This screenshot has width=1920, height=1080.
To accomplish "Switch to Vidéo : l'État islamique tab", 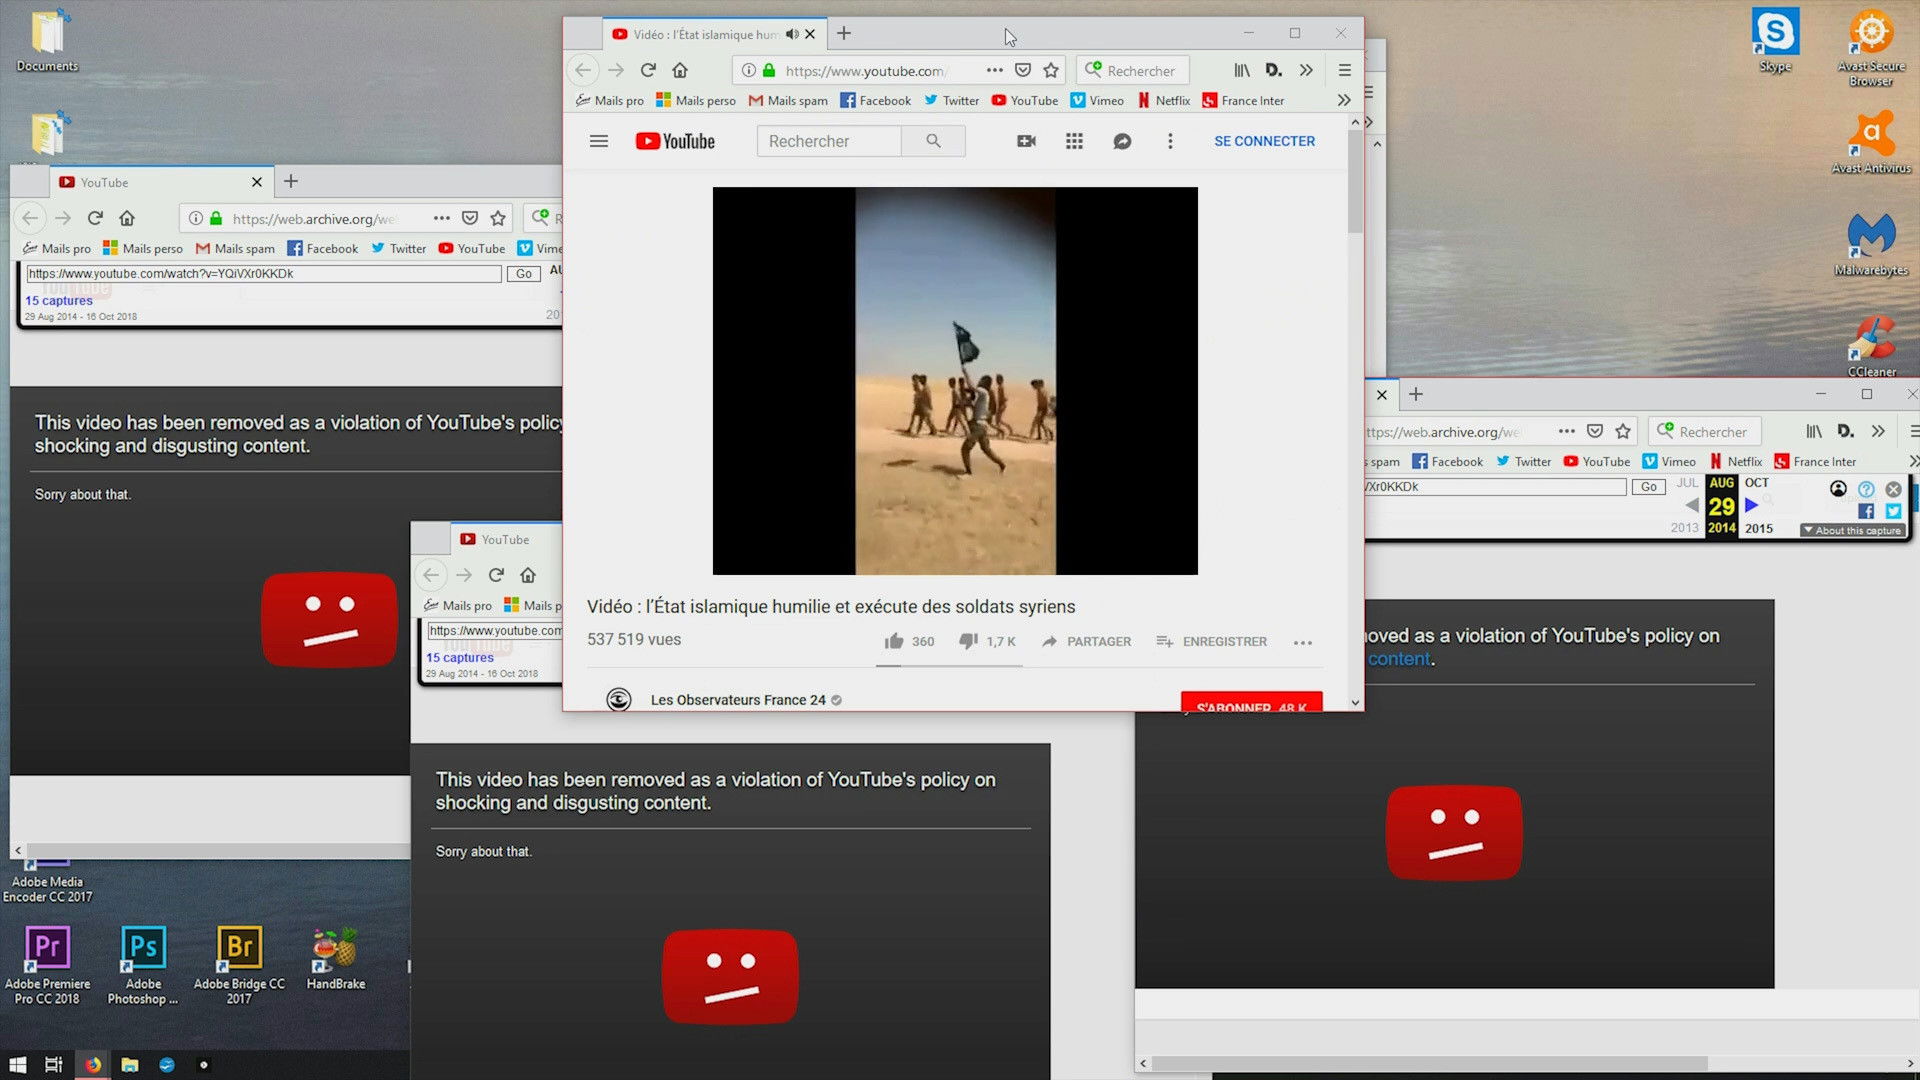I will click(x=700, y=34).
